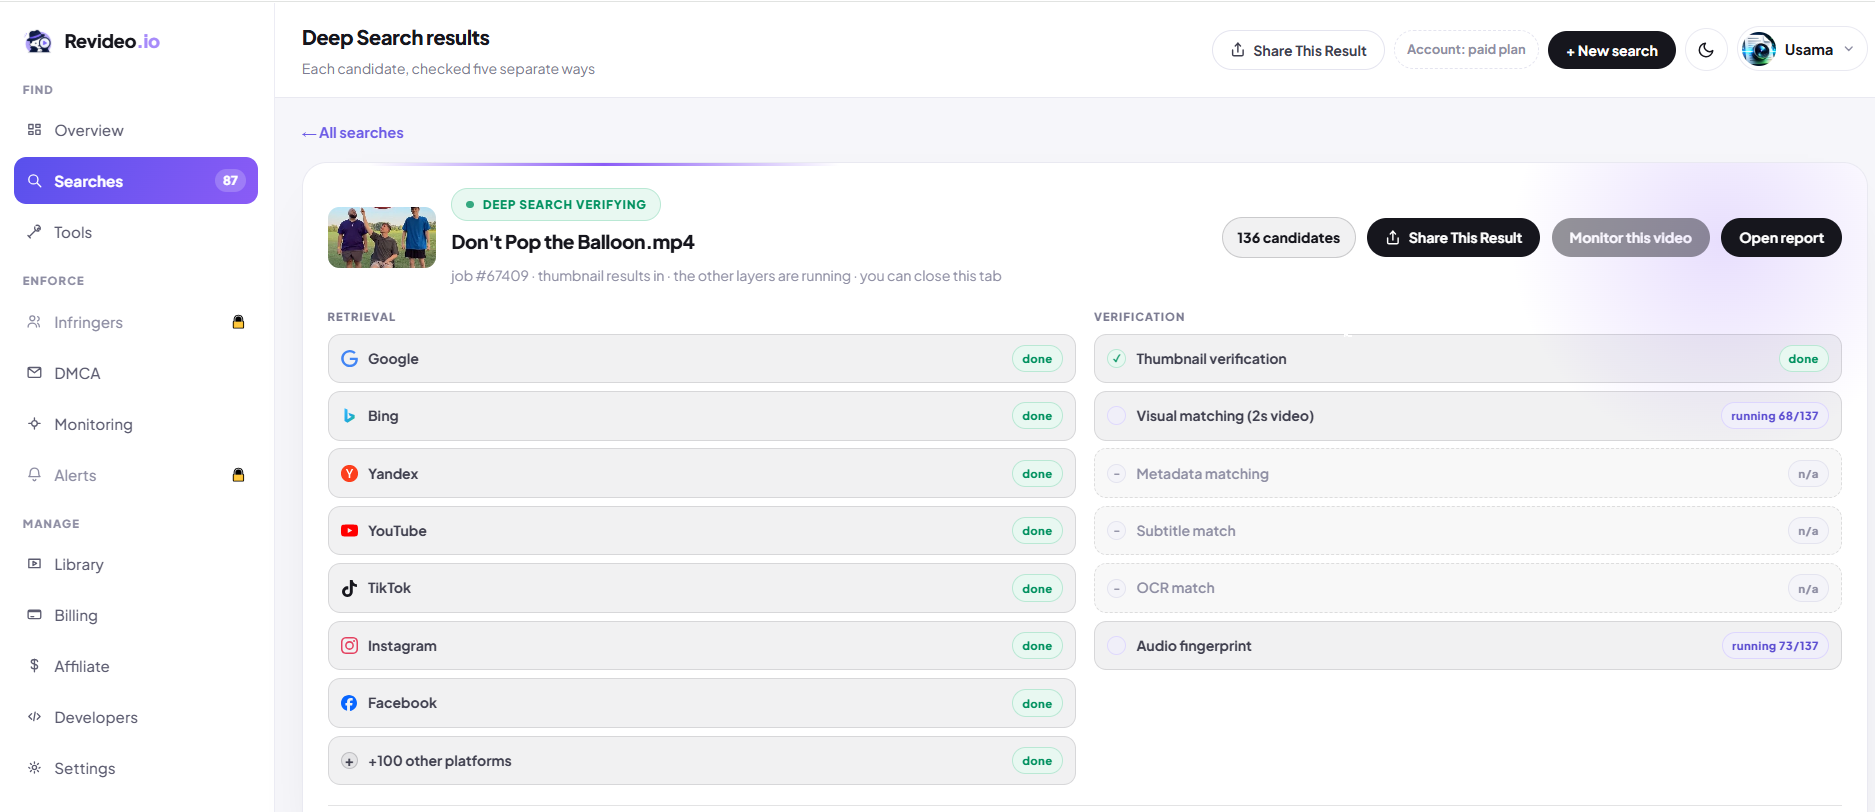Click the Yandex logo icon
This screenshot has width=1875, height=812.
coord(349,474)
